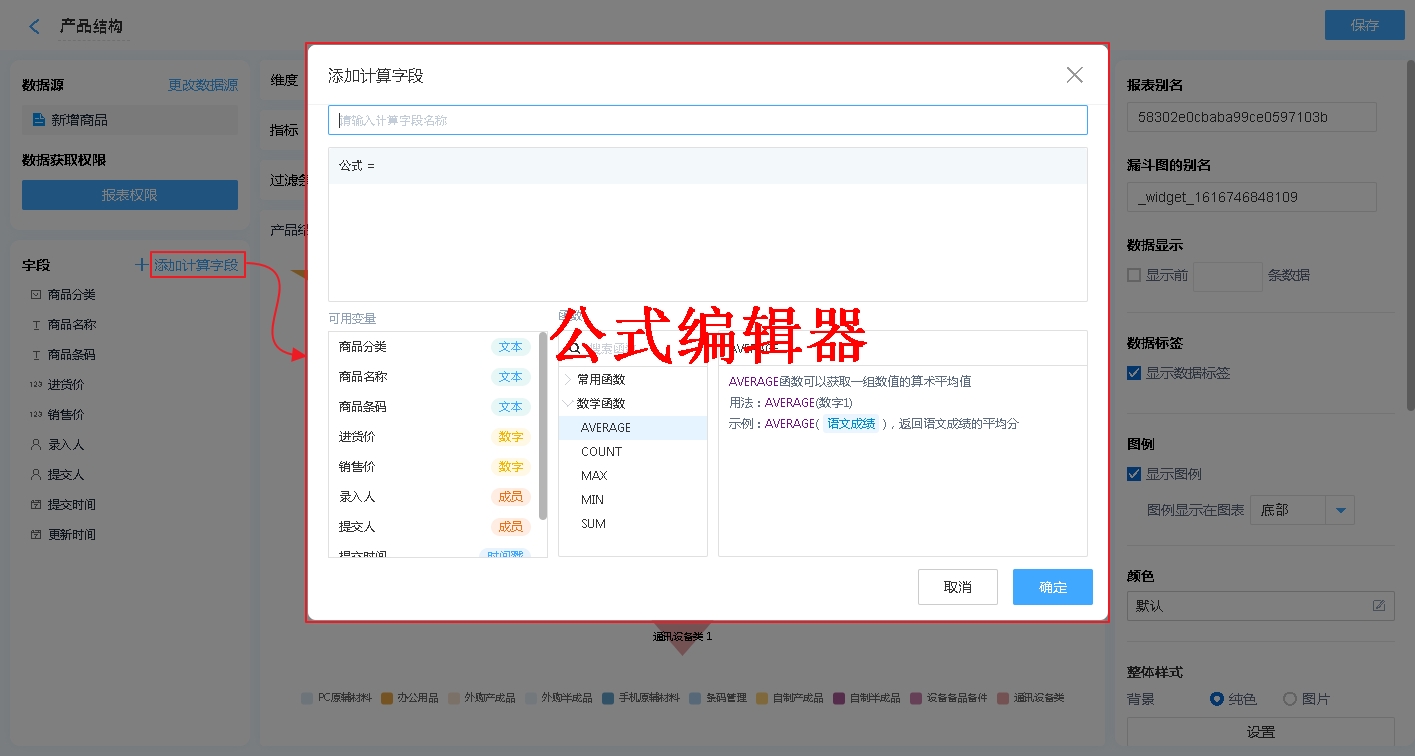This screenshot has width=1415, height=756.
Task: Uncheck the 显示图例 checkbox
Action: point(1134,474)
